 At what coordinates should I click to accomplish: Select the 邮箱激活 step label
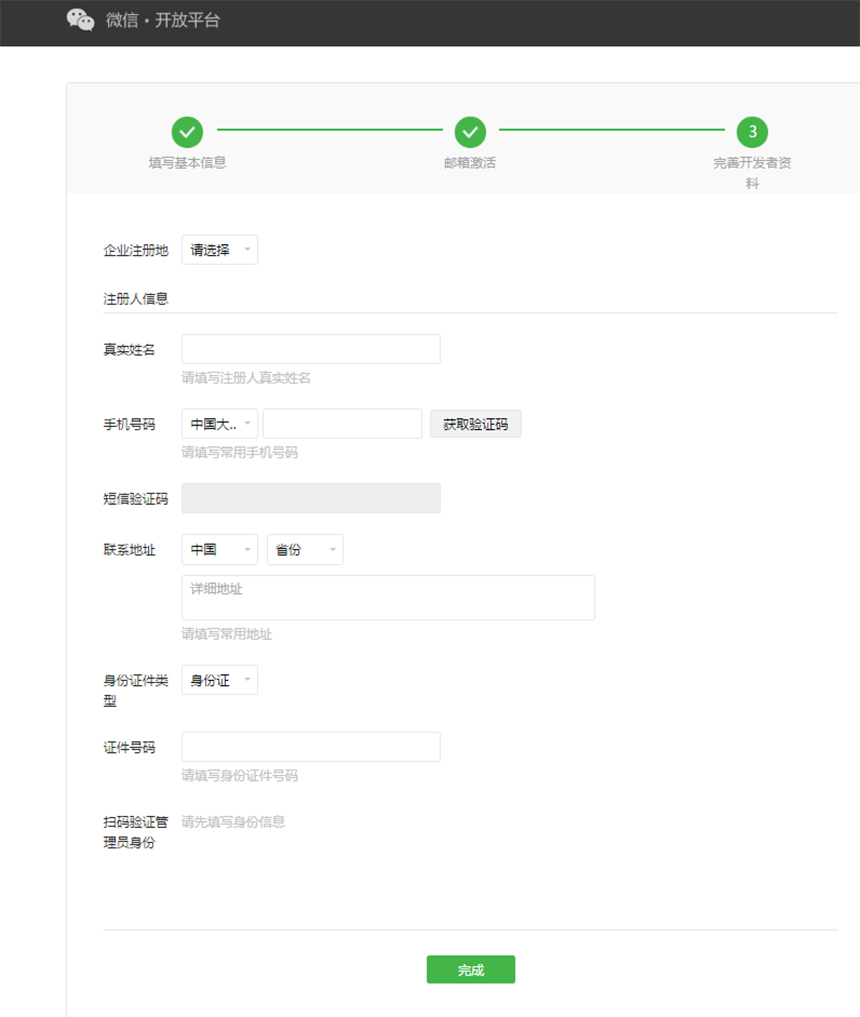[470, 162]
